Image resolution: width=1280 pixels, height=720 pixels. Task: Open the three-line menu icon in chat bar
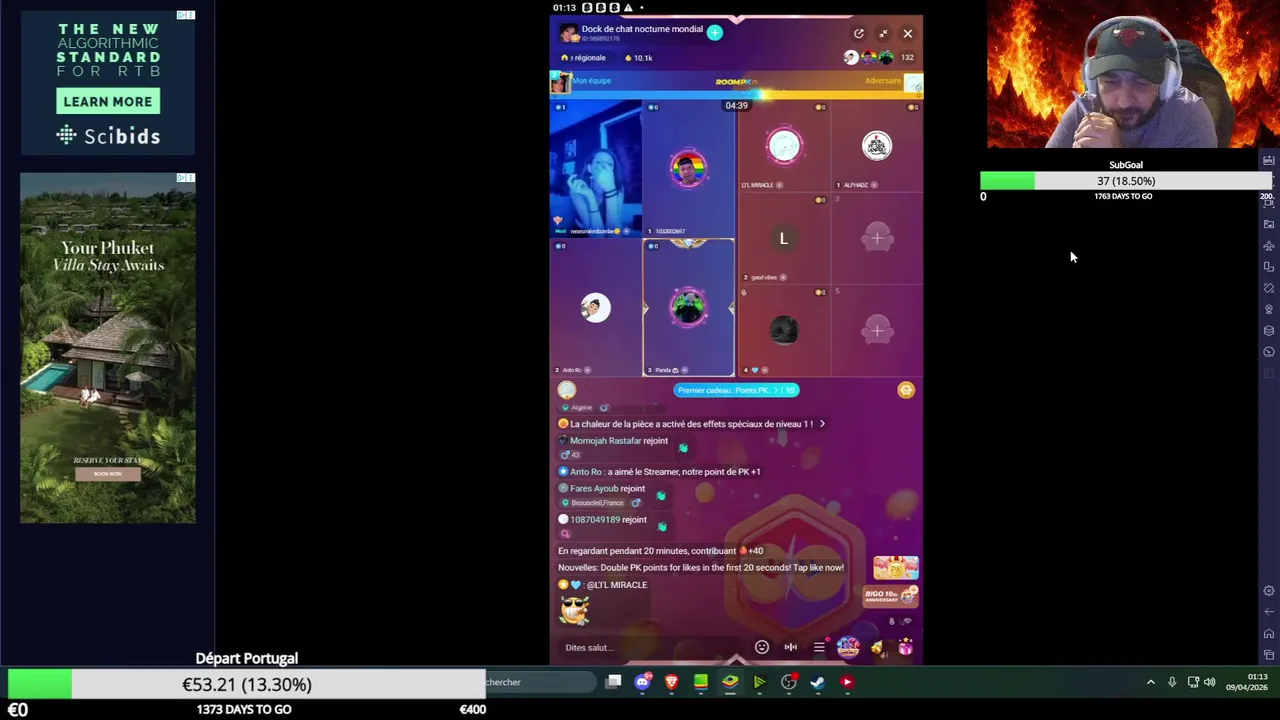click(x=819, y=647)
